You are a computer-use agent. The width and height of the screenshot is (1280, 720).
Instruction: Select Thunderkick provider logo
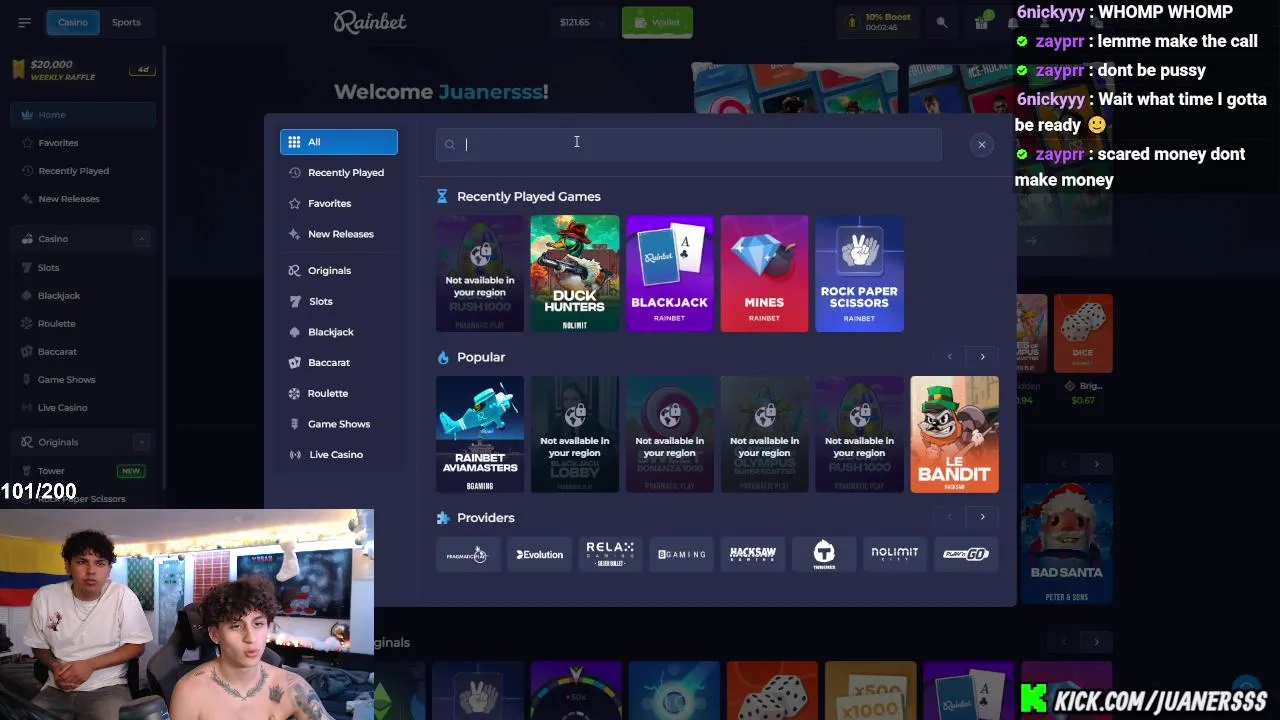pyautogui.click(x=824, y=554)
